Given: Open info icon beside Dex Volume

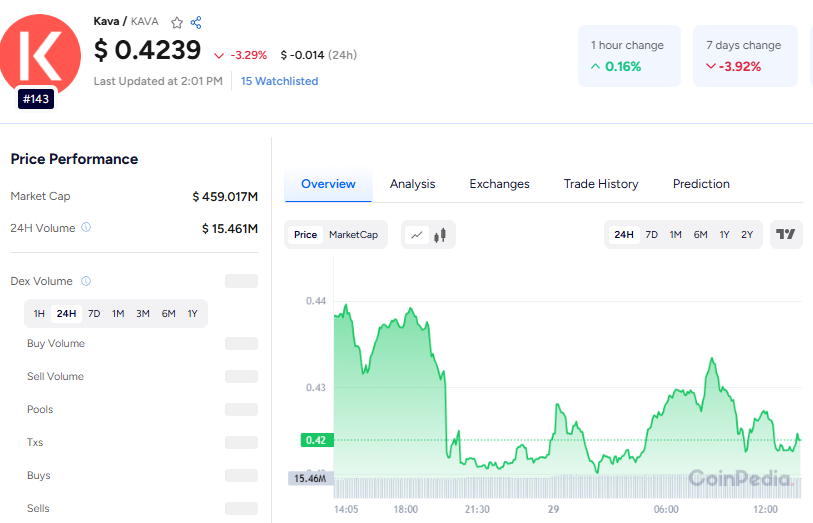Looking at the screenshot, I should point(86,281).
